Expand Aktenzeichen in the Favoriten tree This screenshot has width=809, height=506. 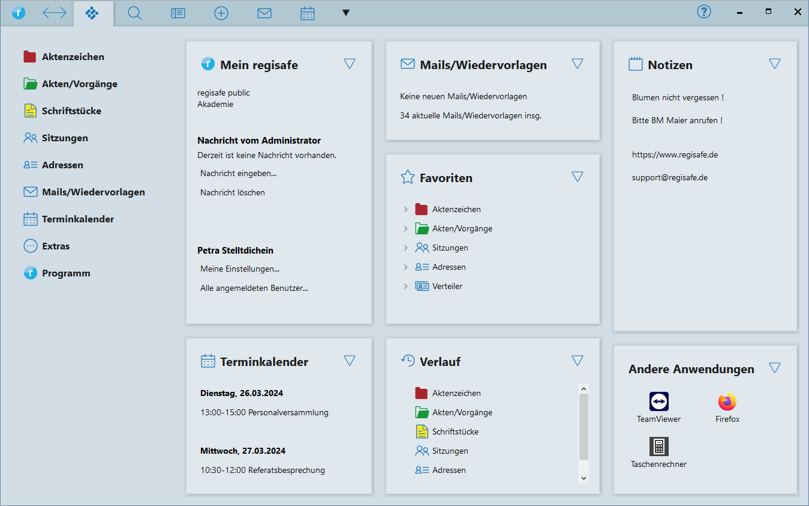[405, 210]
